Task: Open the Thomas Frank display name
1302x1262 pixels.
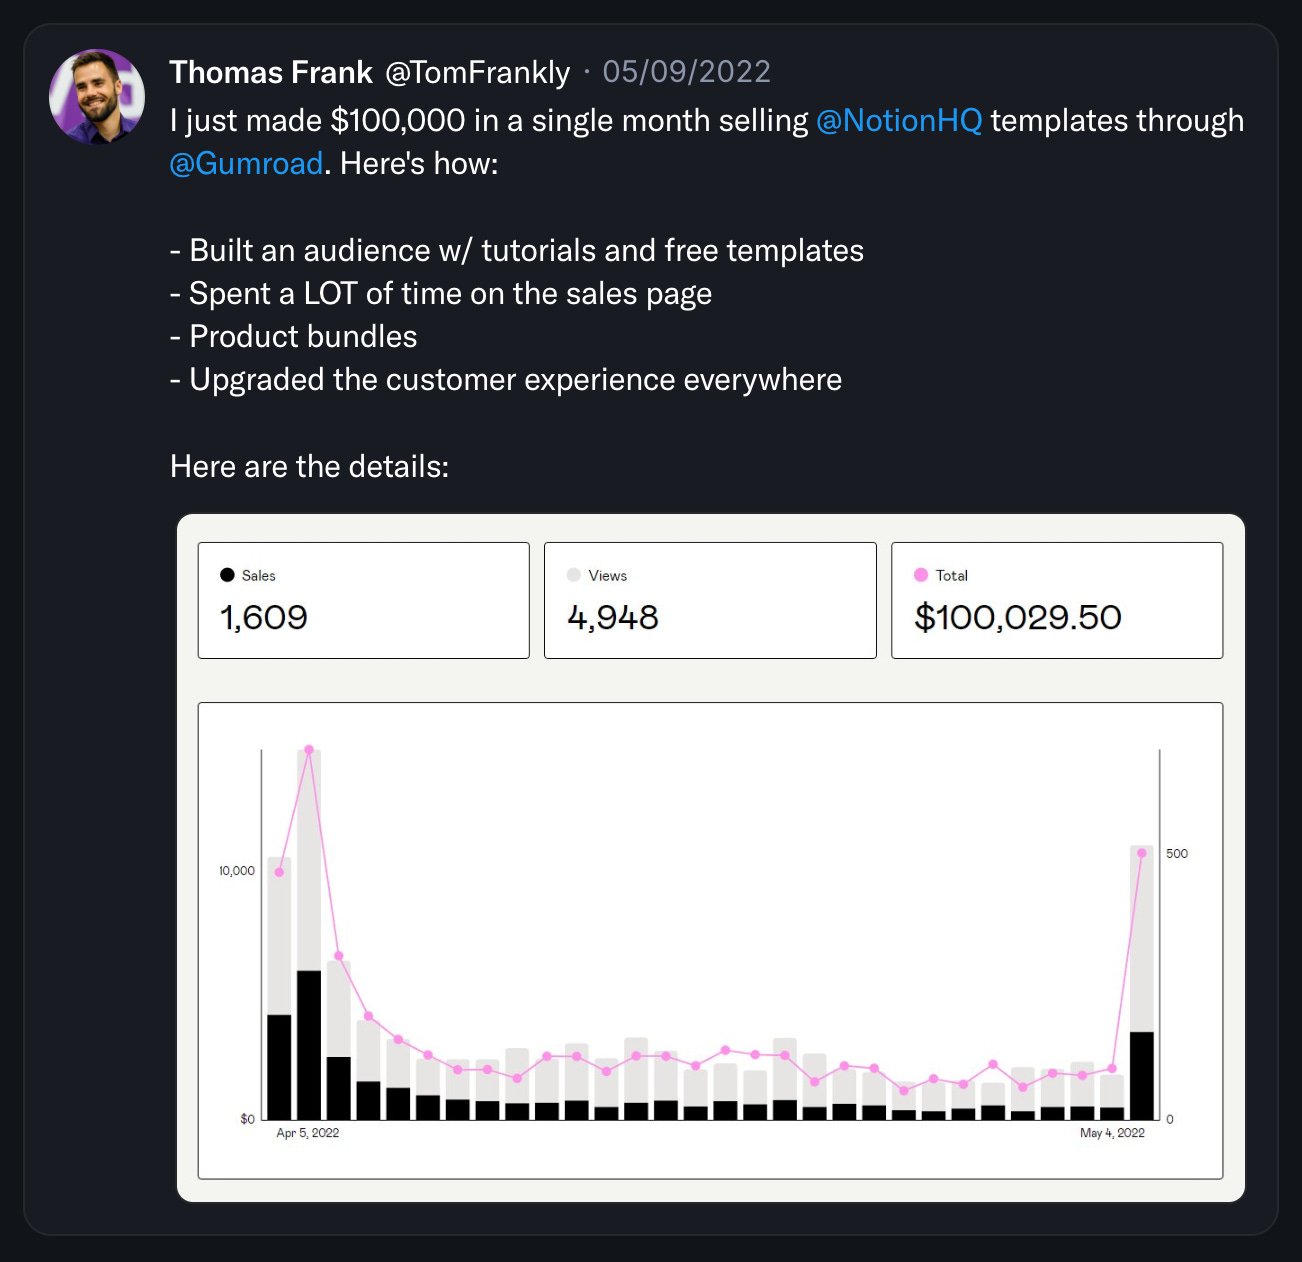Action: 271,72
